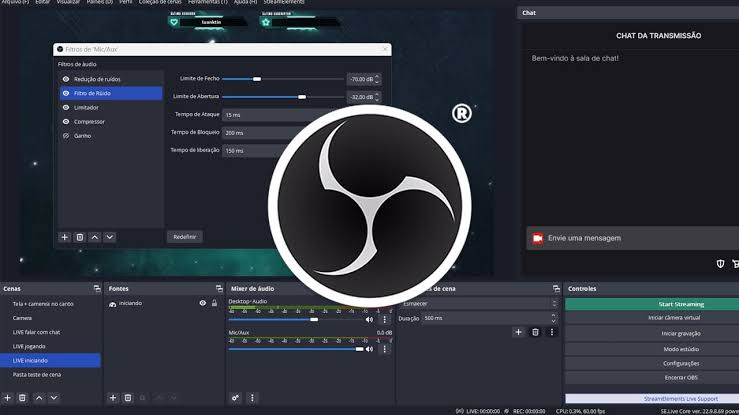Image resolution: width=739 pixels, height=415 pixels.
Task: Increase Limite de Fecho value arrow
Action: click(377, 77)
